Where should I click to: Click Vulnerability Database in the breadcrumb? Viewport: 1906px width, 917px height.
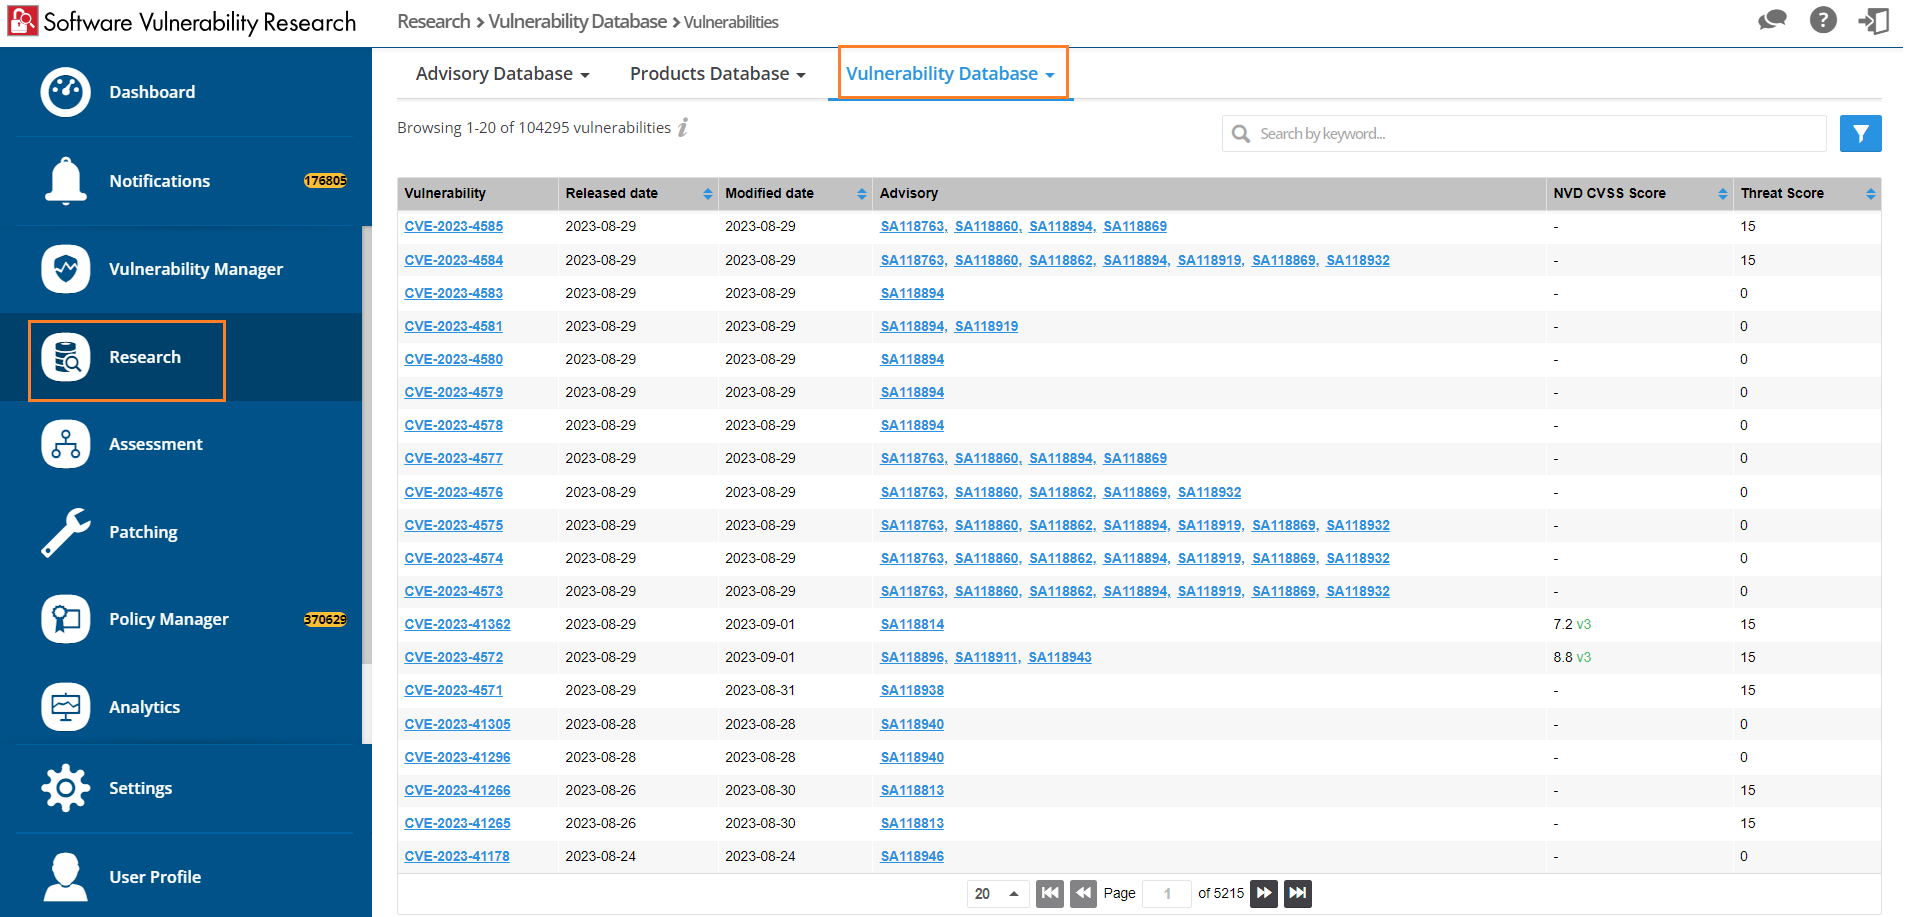coord(577,21)
